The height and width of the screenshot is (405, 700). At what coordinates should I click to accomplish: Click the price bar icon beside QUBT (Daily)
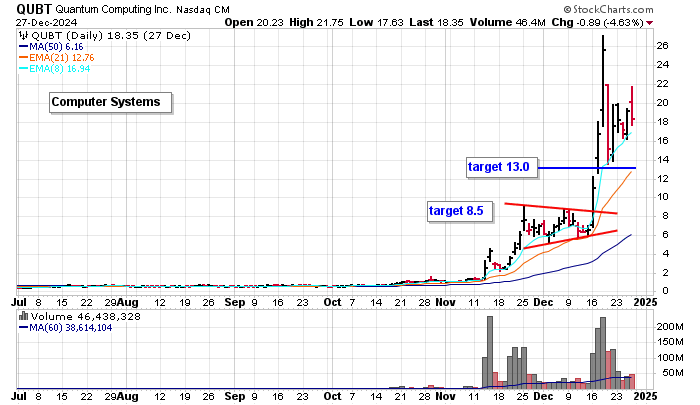pyautogui.click(x=24, y=36)
